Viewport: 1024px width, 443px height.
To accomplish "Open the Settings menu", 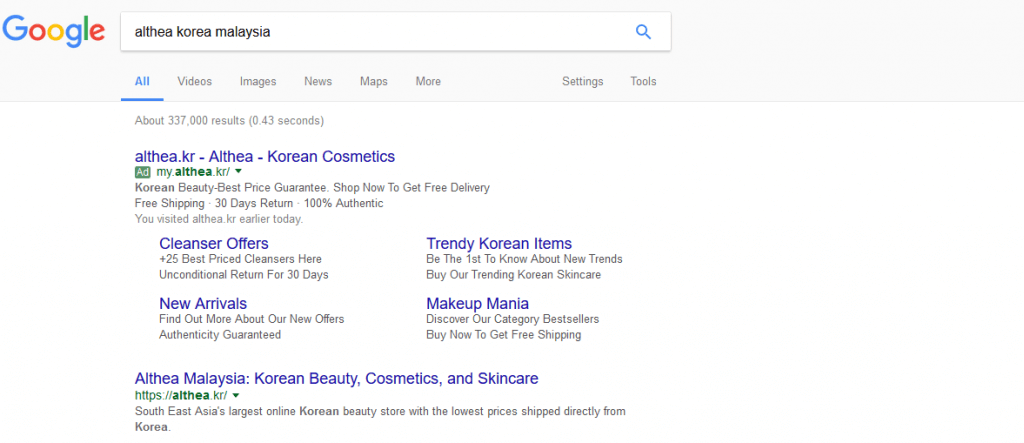I will (583, 82).
